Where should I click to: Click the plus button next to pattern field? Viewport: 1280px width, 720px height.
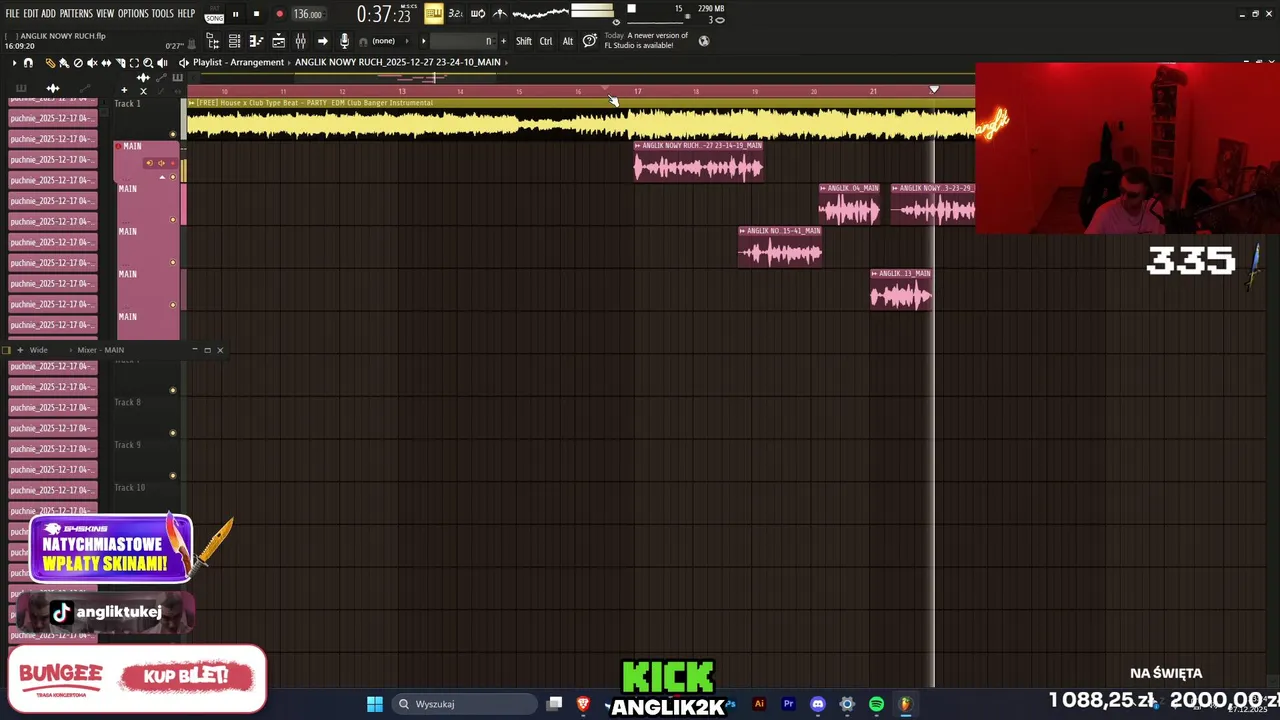tap(503, 41)
